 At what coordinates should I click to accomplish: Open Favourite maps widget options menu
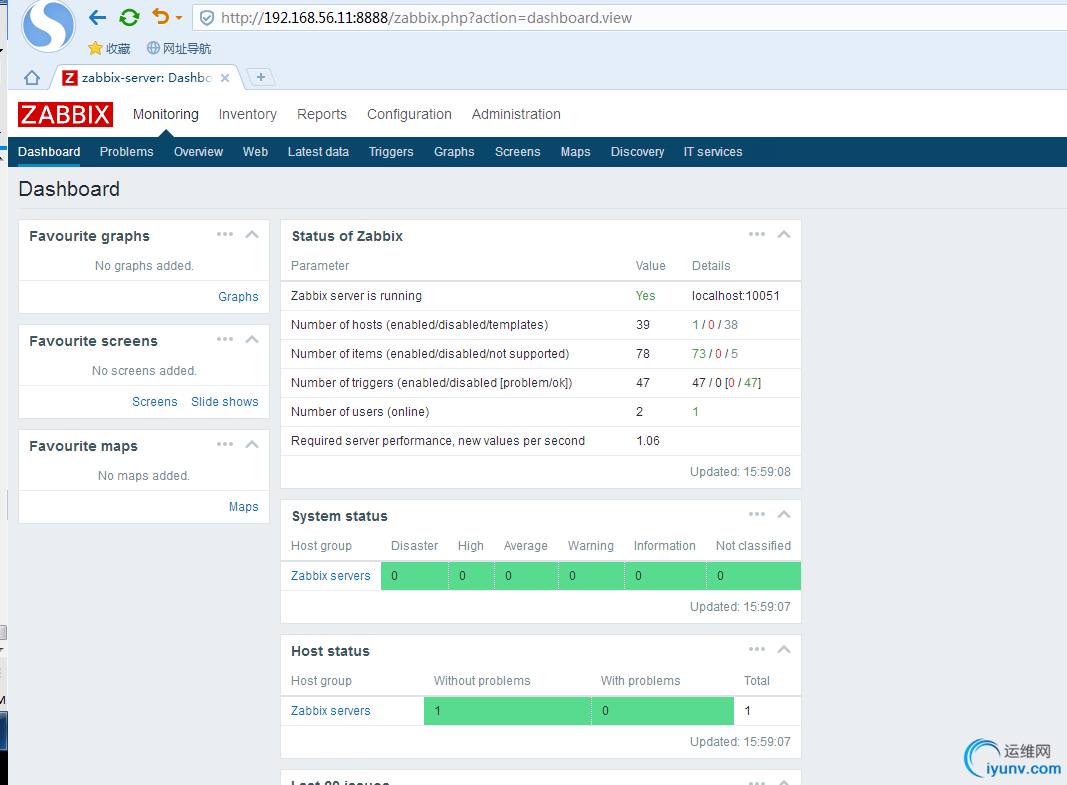(225, 444)
